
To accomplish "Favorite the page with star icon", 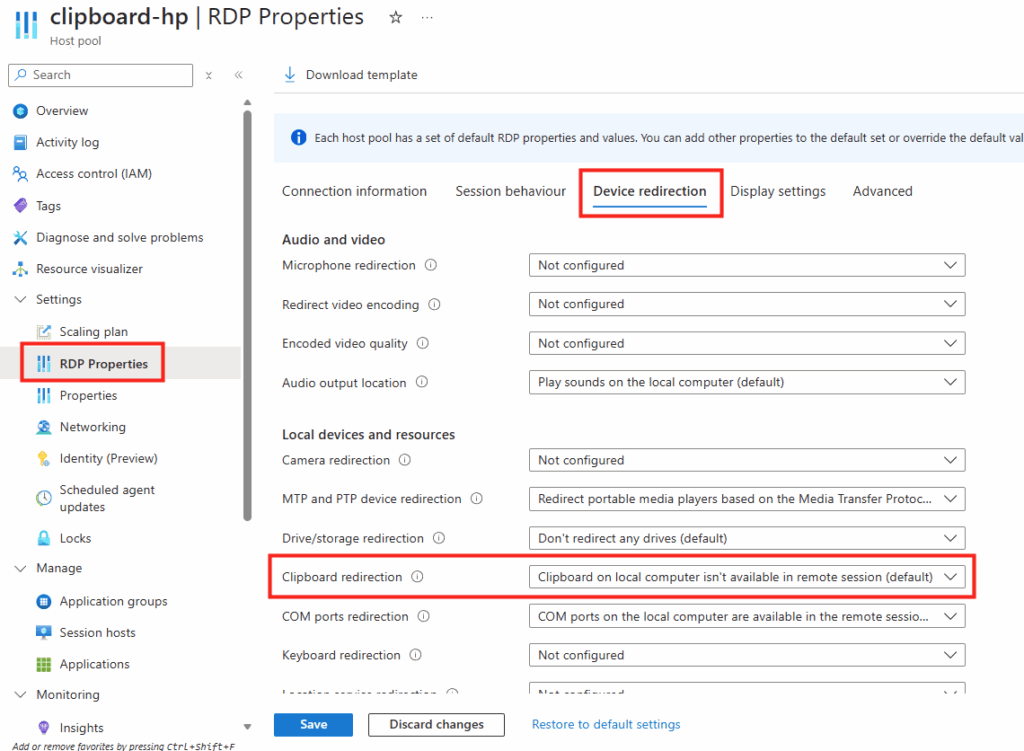I will tap(395, 18).
